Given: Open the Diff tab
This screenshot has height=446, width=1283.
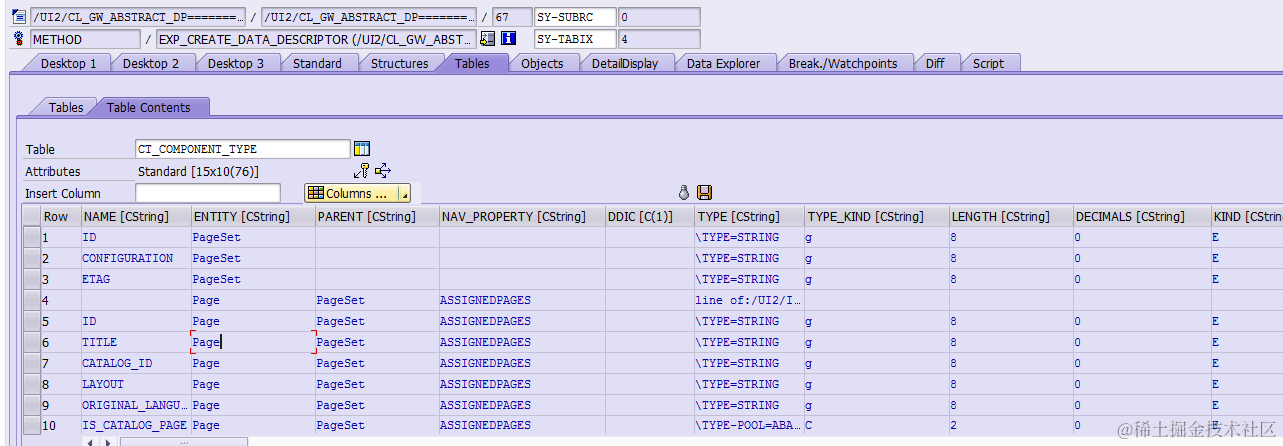Looking at the screenshot, I should coord(935,63).
